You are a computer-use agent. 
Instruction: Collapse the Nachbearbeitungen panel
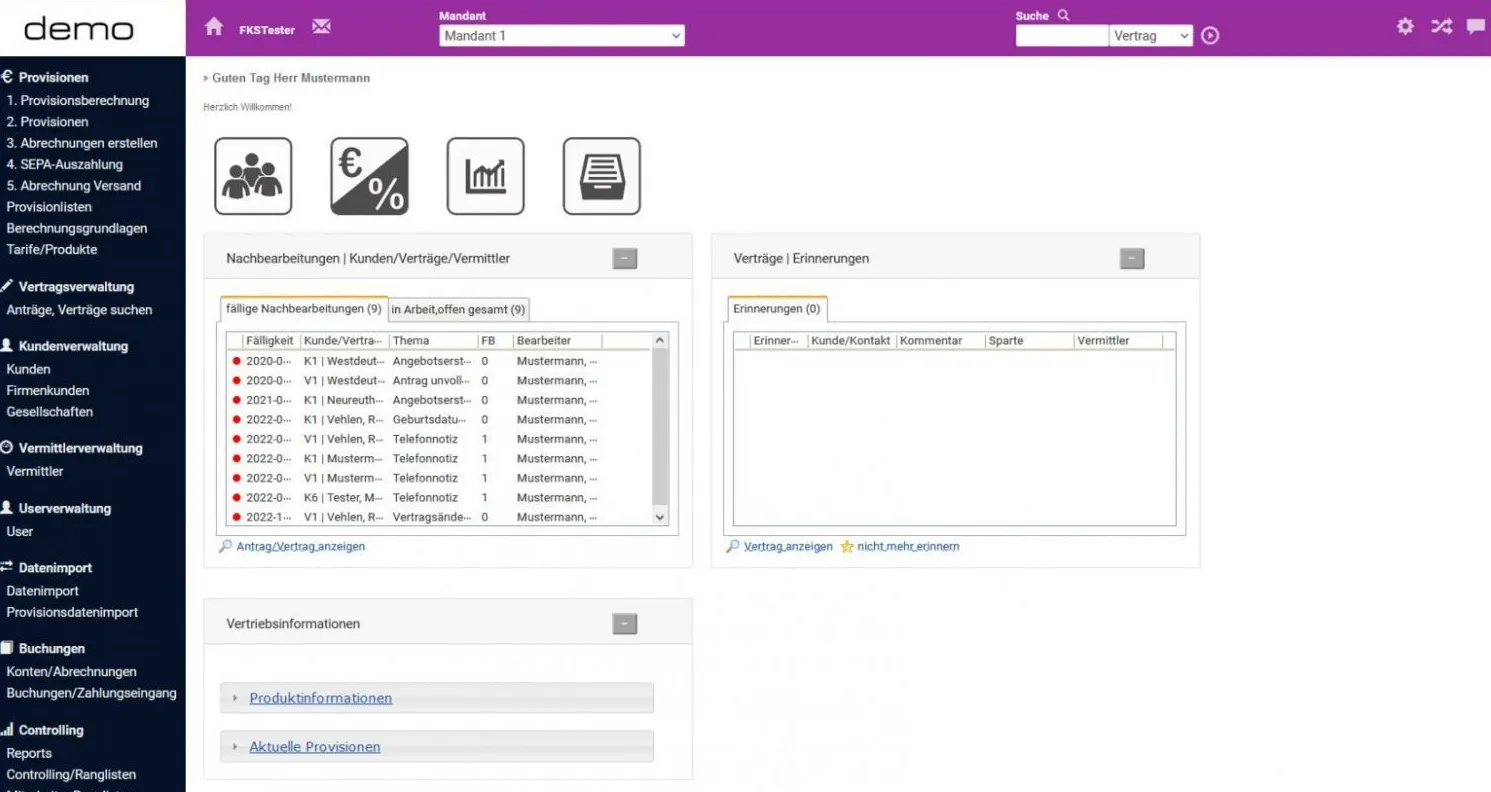(624, 259)
